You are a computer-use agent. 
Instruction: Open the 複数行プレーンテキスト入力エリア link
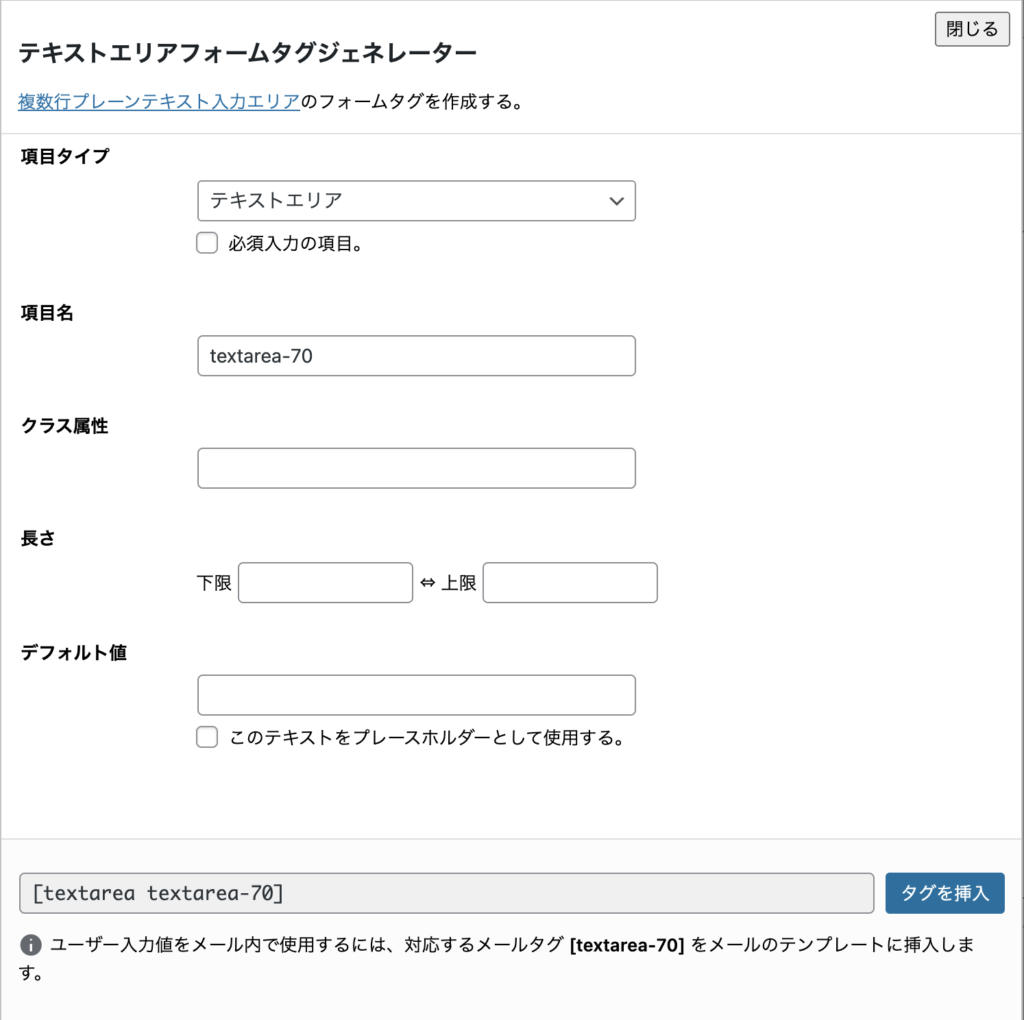[159, 101]
